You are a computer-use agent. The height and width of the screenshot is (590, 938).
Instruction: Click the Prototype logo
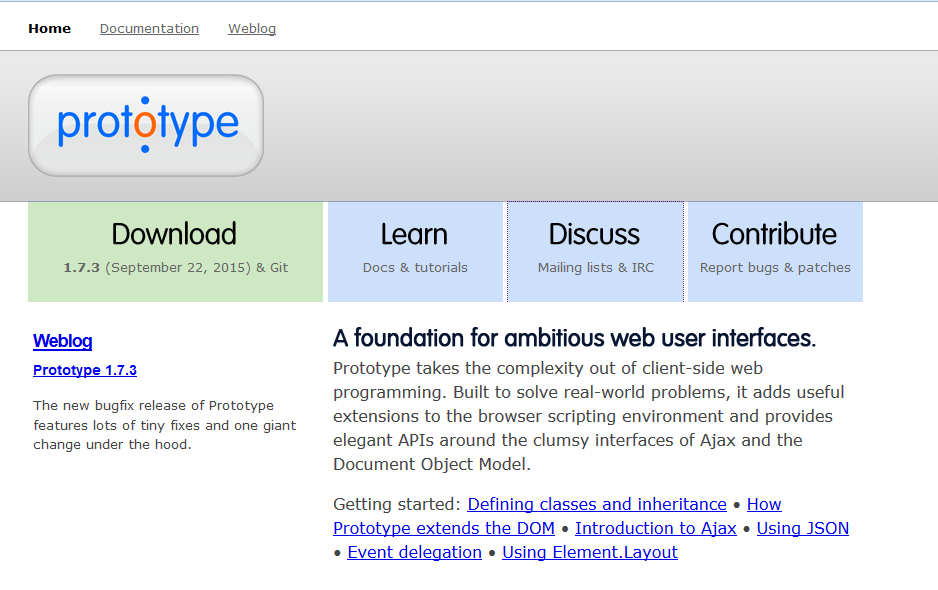146,126
